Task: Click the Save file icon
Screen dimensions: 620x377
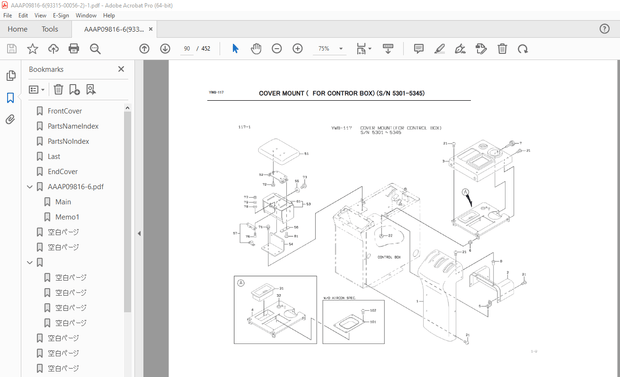Action: [x=12, y=49]
